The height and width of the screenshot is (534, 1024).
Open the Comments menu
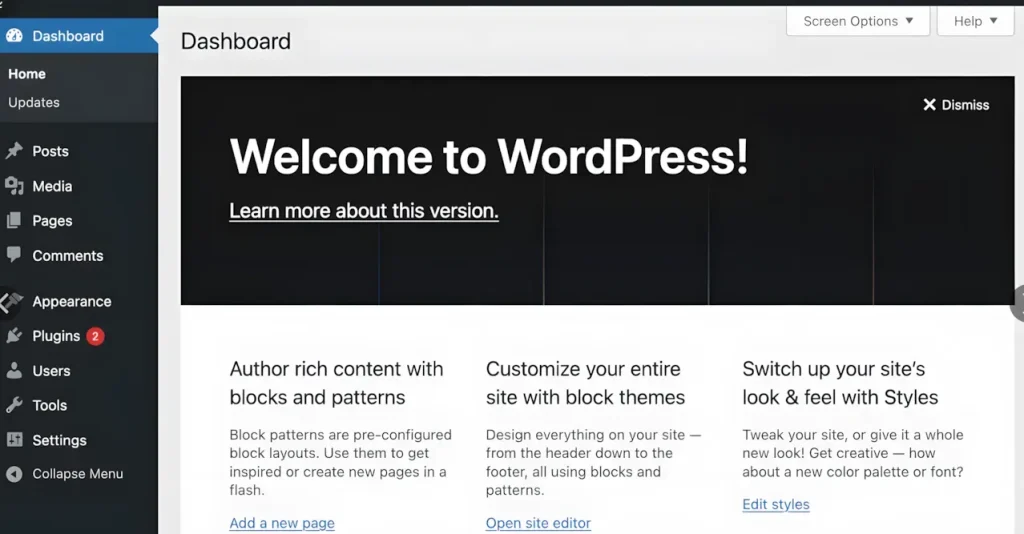pyautogui.click(x=68, y=256)
